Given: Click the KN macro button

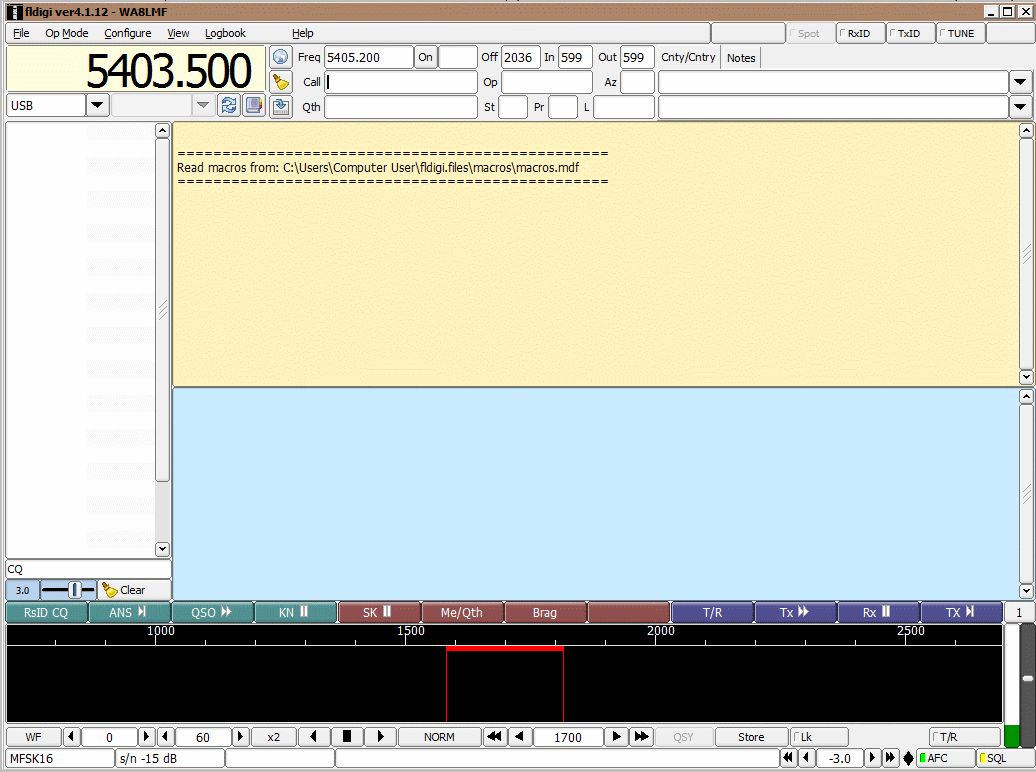Looking at the screenshot, I should tap(296, 612).
